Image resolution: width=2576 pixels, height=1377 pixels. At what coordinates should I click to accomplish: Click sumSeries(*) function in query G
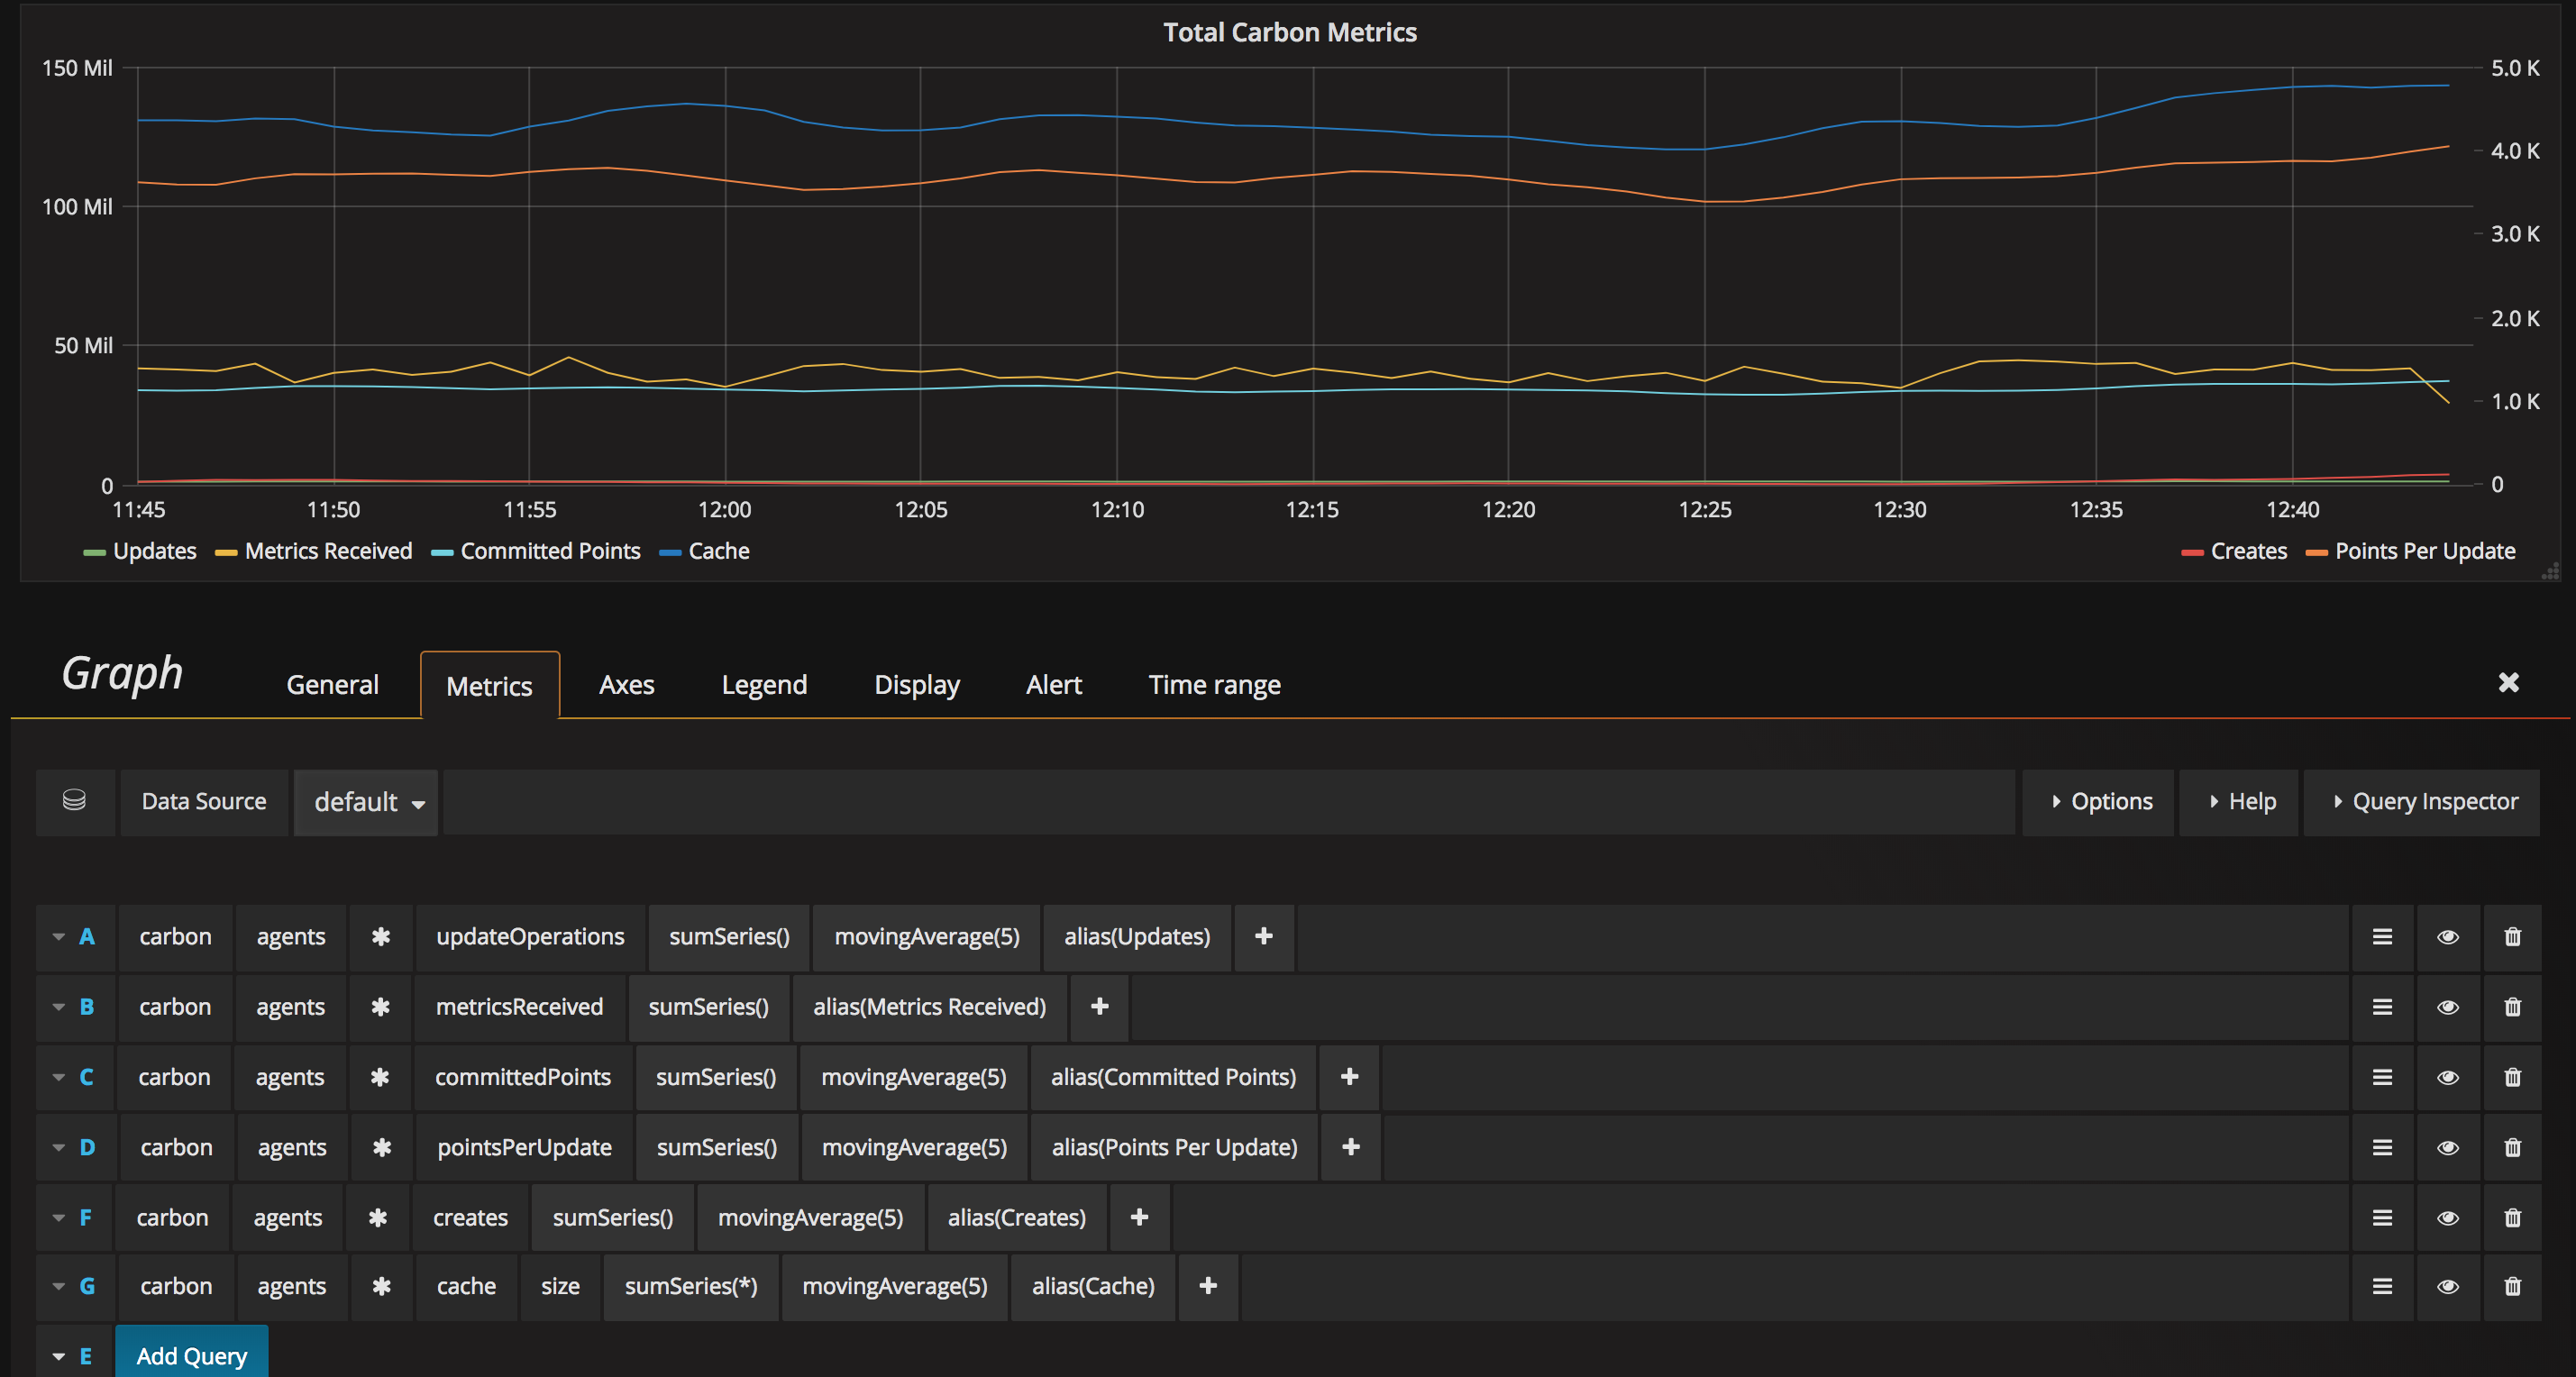coord(691,1286)
